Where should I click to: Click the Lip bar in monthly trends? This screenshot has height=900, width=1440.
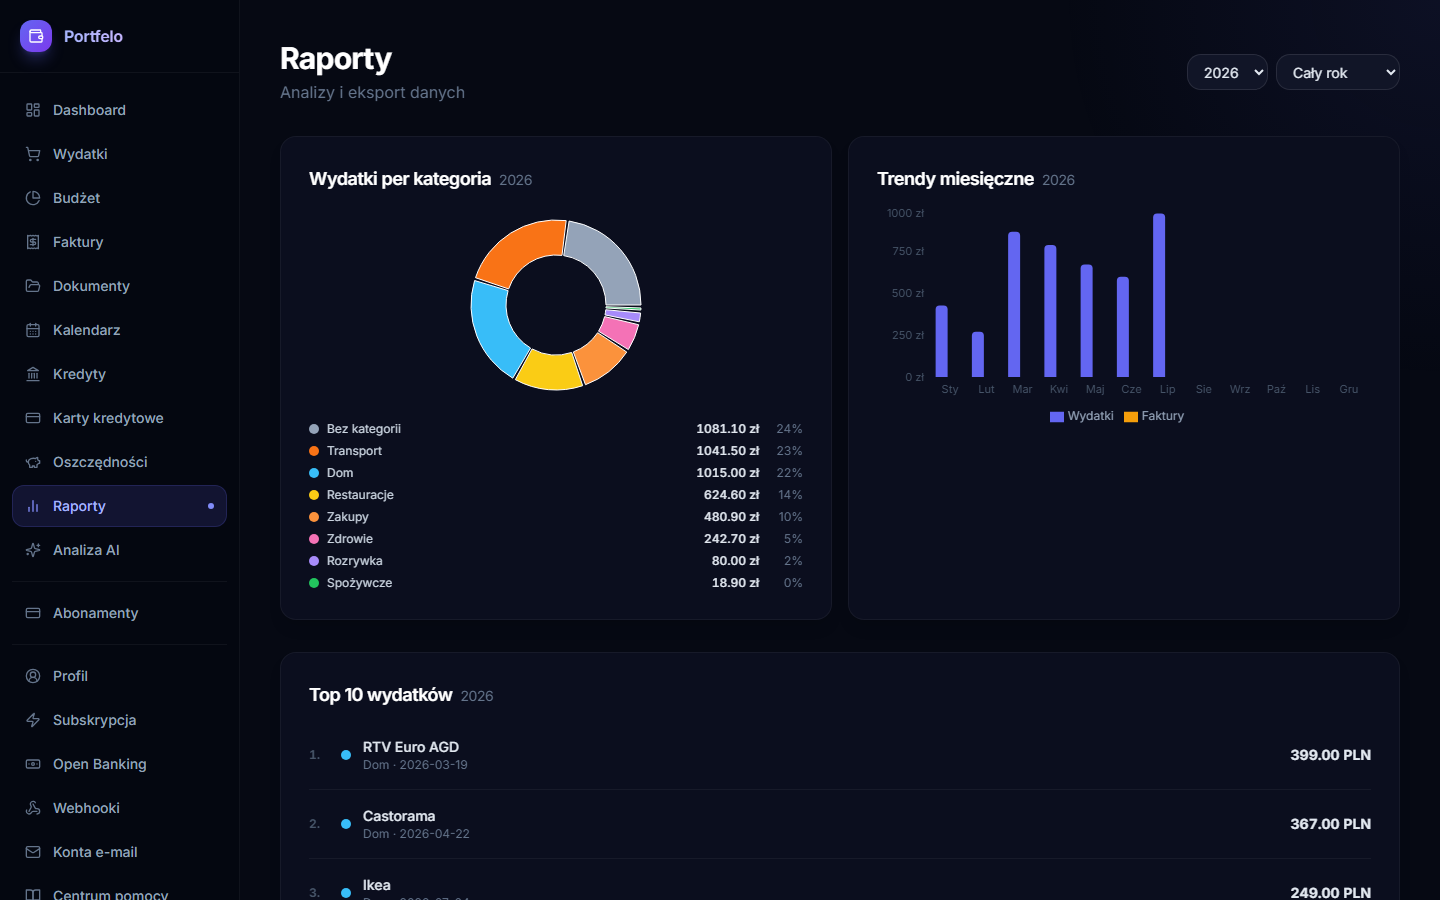coord(1159,295)
